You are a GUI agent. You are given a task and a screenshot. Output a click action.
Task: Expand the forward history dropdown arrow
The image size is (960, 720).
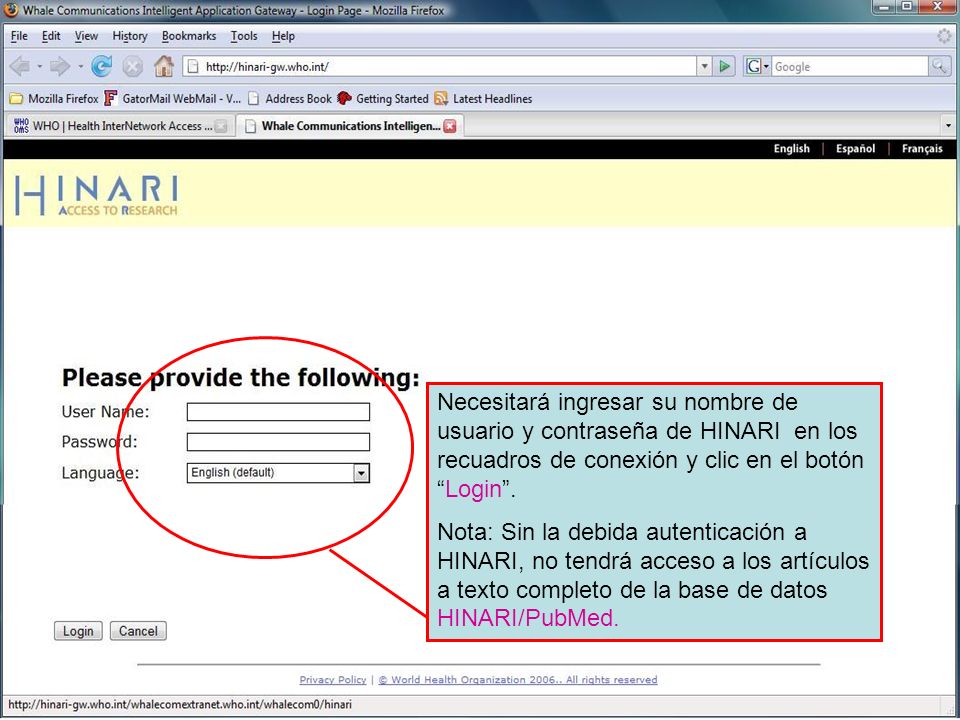coord(80,66)
